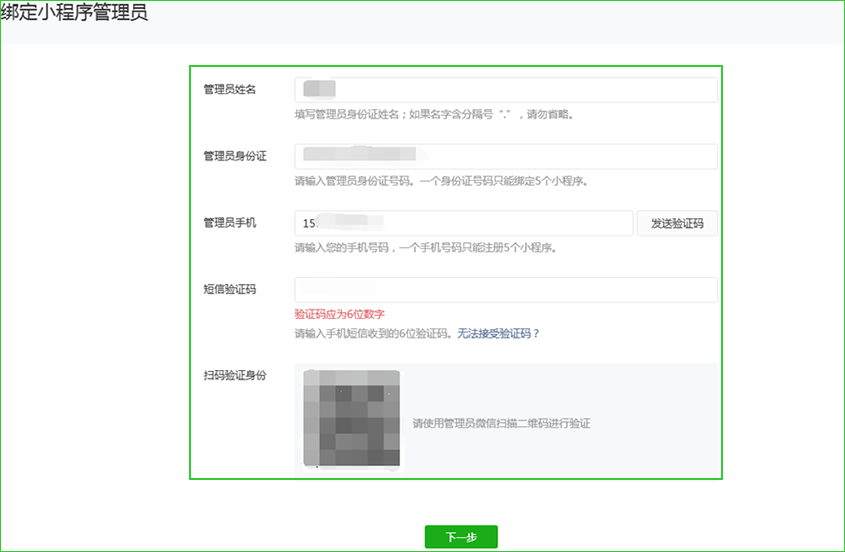The width and height of the screenshot is (845, 552).
Task: Click the ID card hint about 5个小程序
Action: click(x=440, y=181)
